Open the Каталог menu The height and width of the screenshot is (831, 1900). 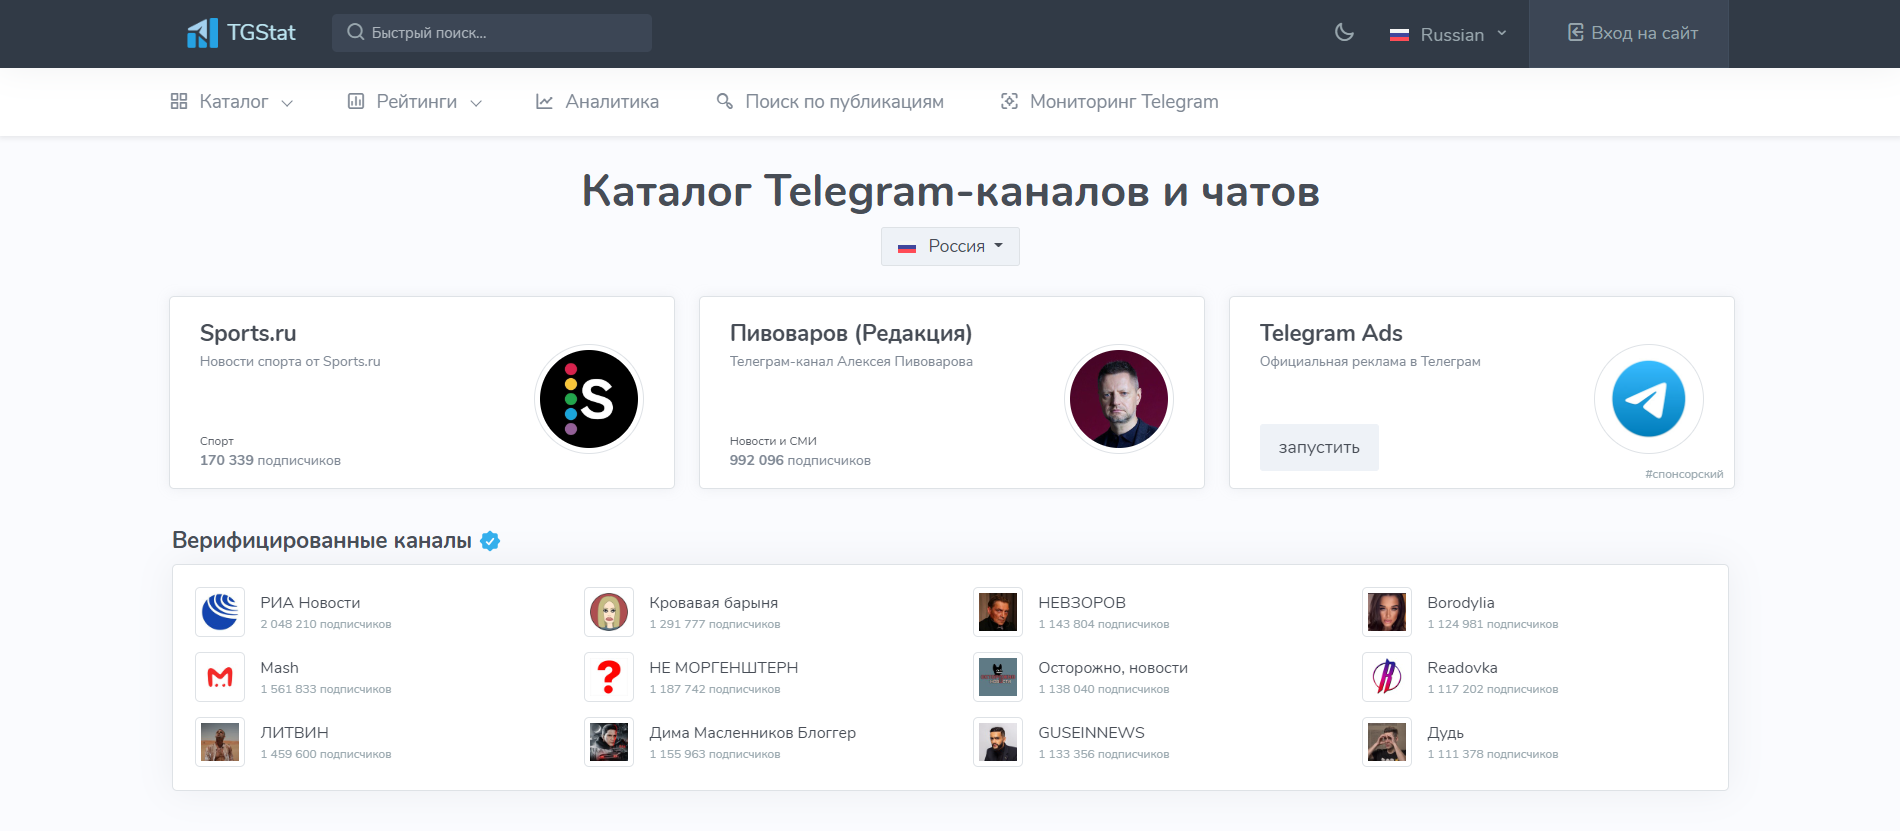(x=232, y=102)
